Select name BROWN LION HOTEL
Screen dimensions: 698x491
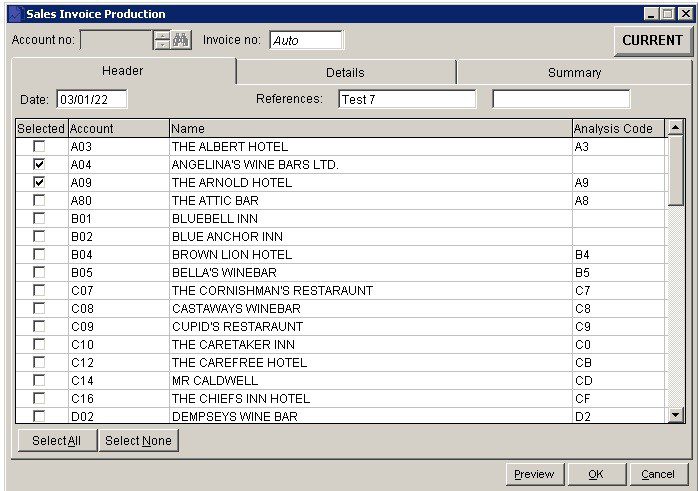[x=232, y=255]
